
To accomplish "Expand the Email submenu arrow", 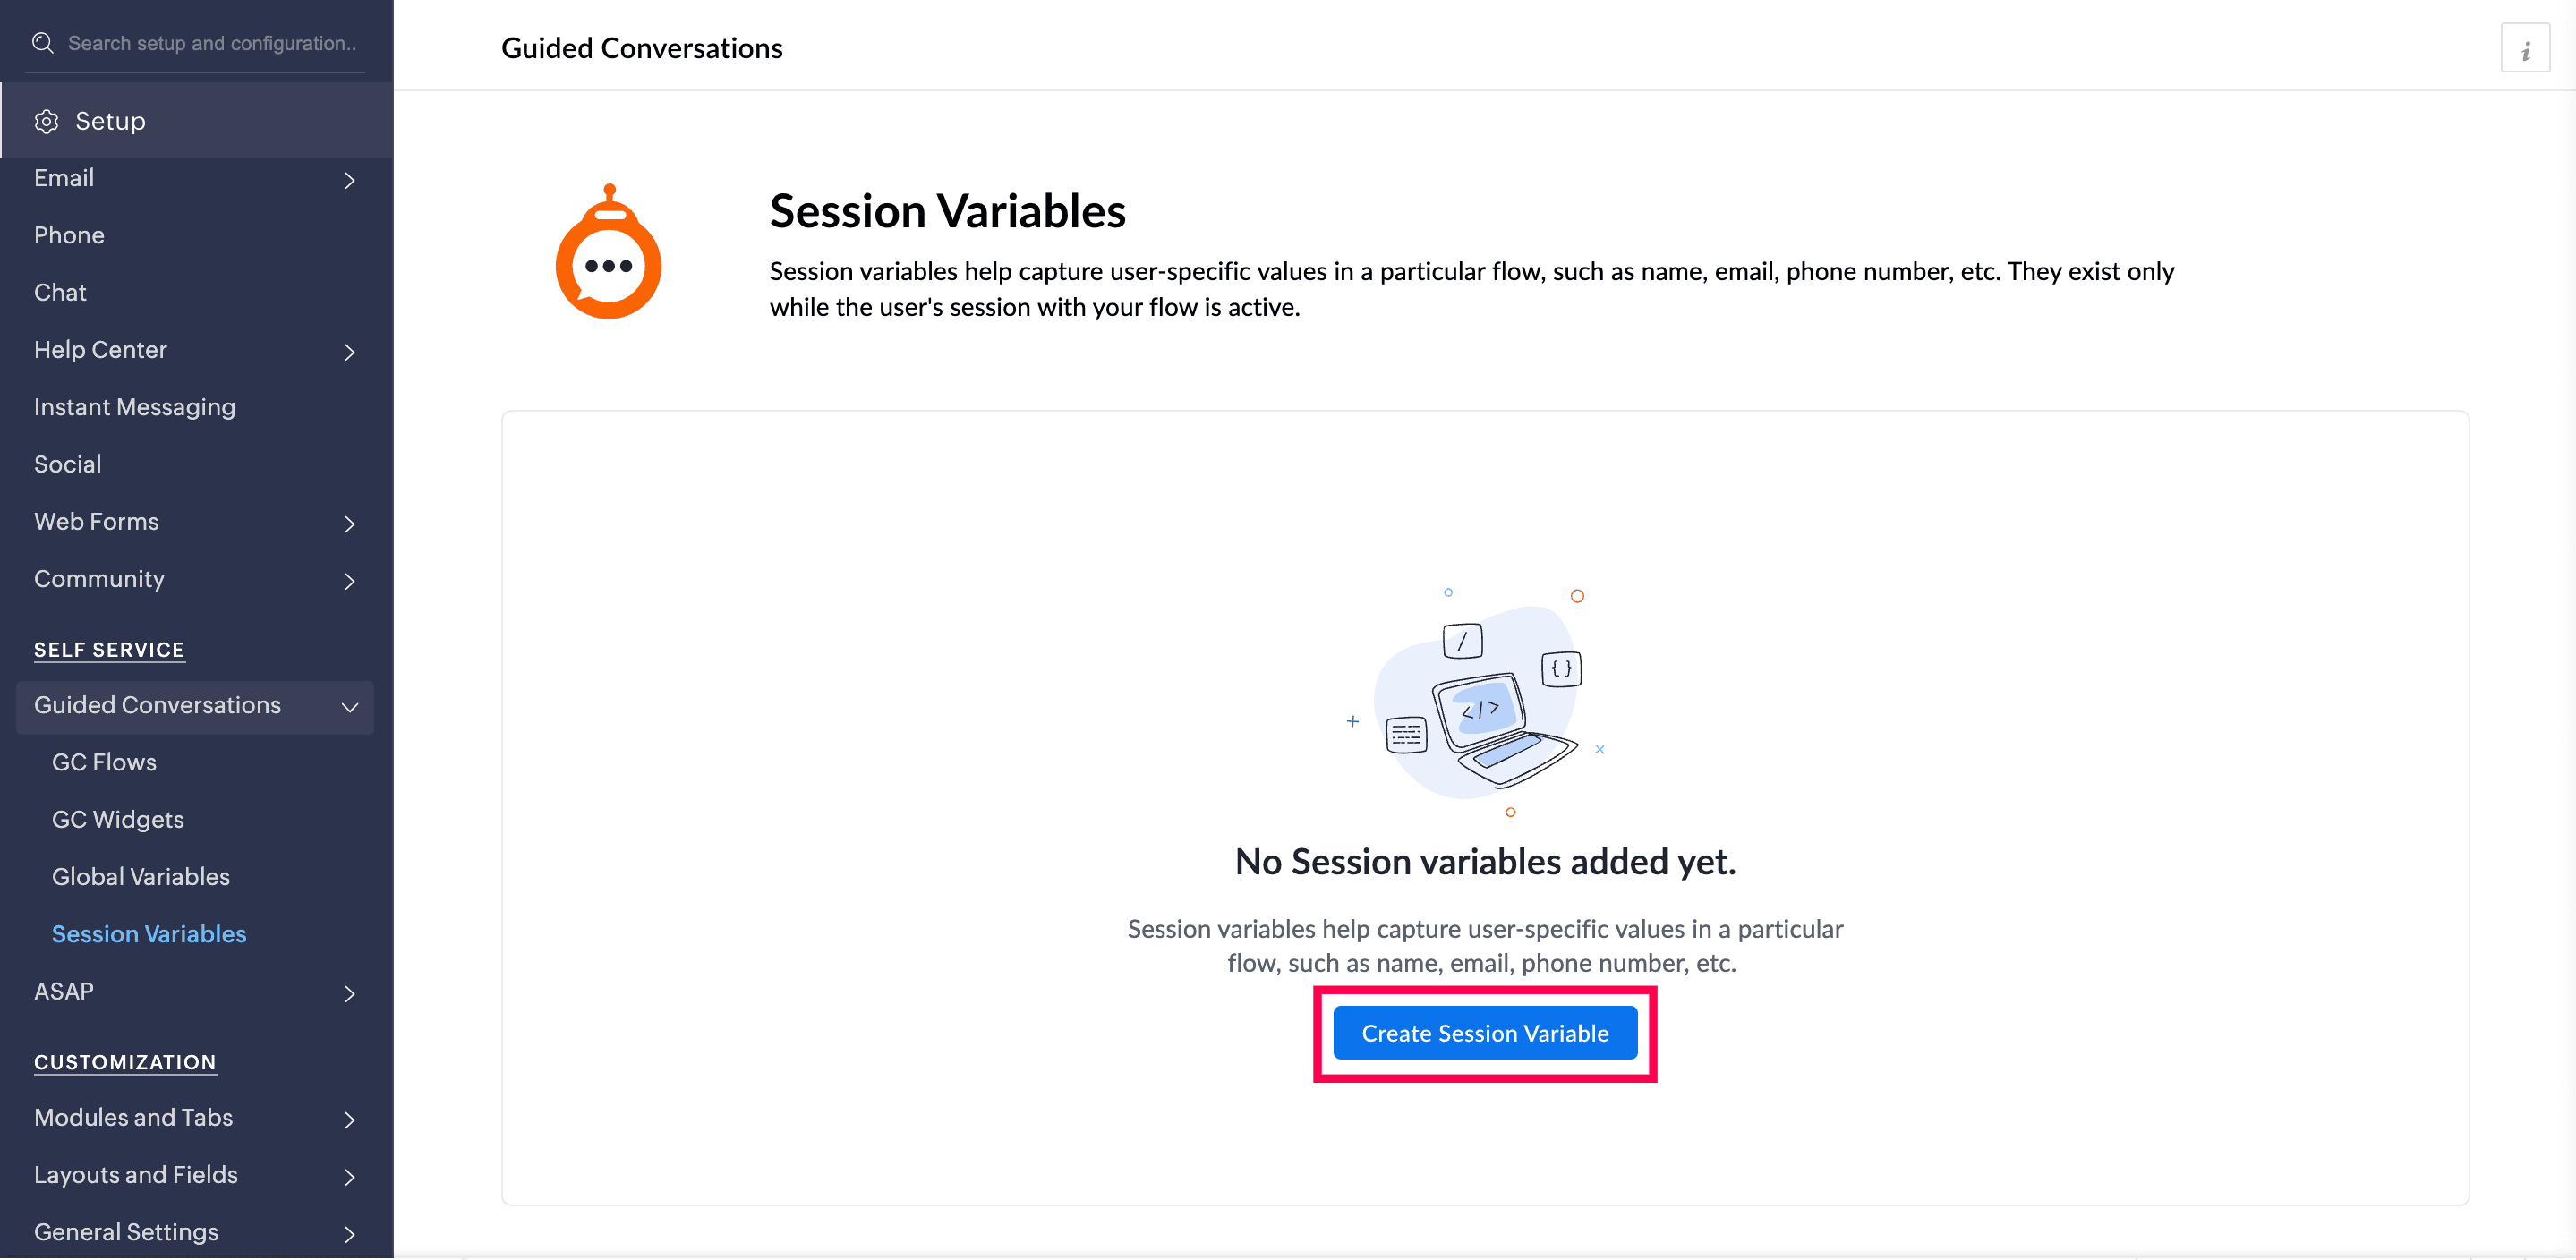I will click(349, 180).
